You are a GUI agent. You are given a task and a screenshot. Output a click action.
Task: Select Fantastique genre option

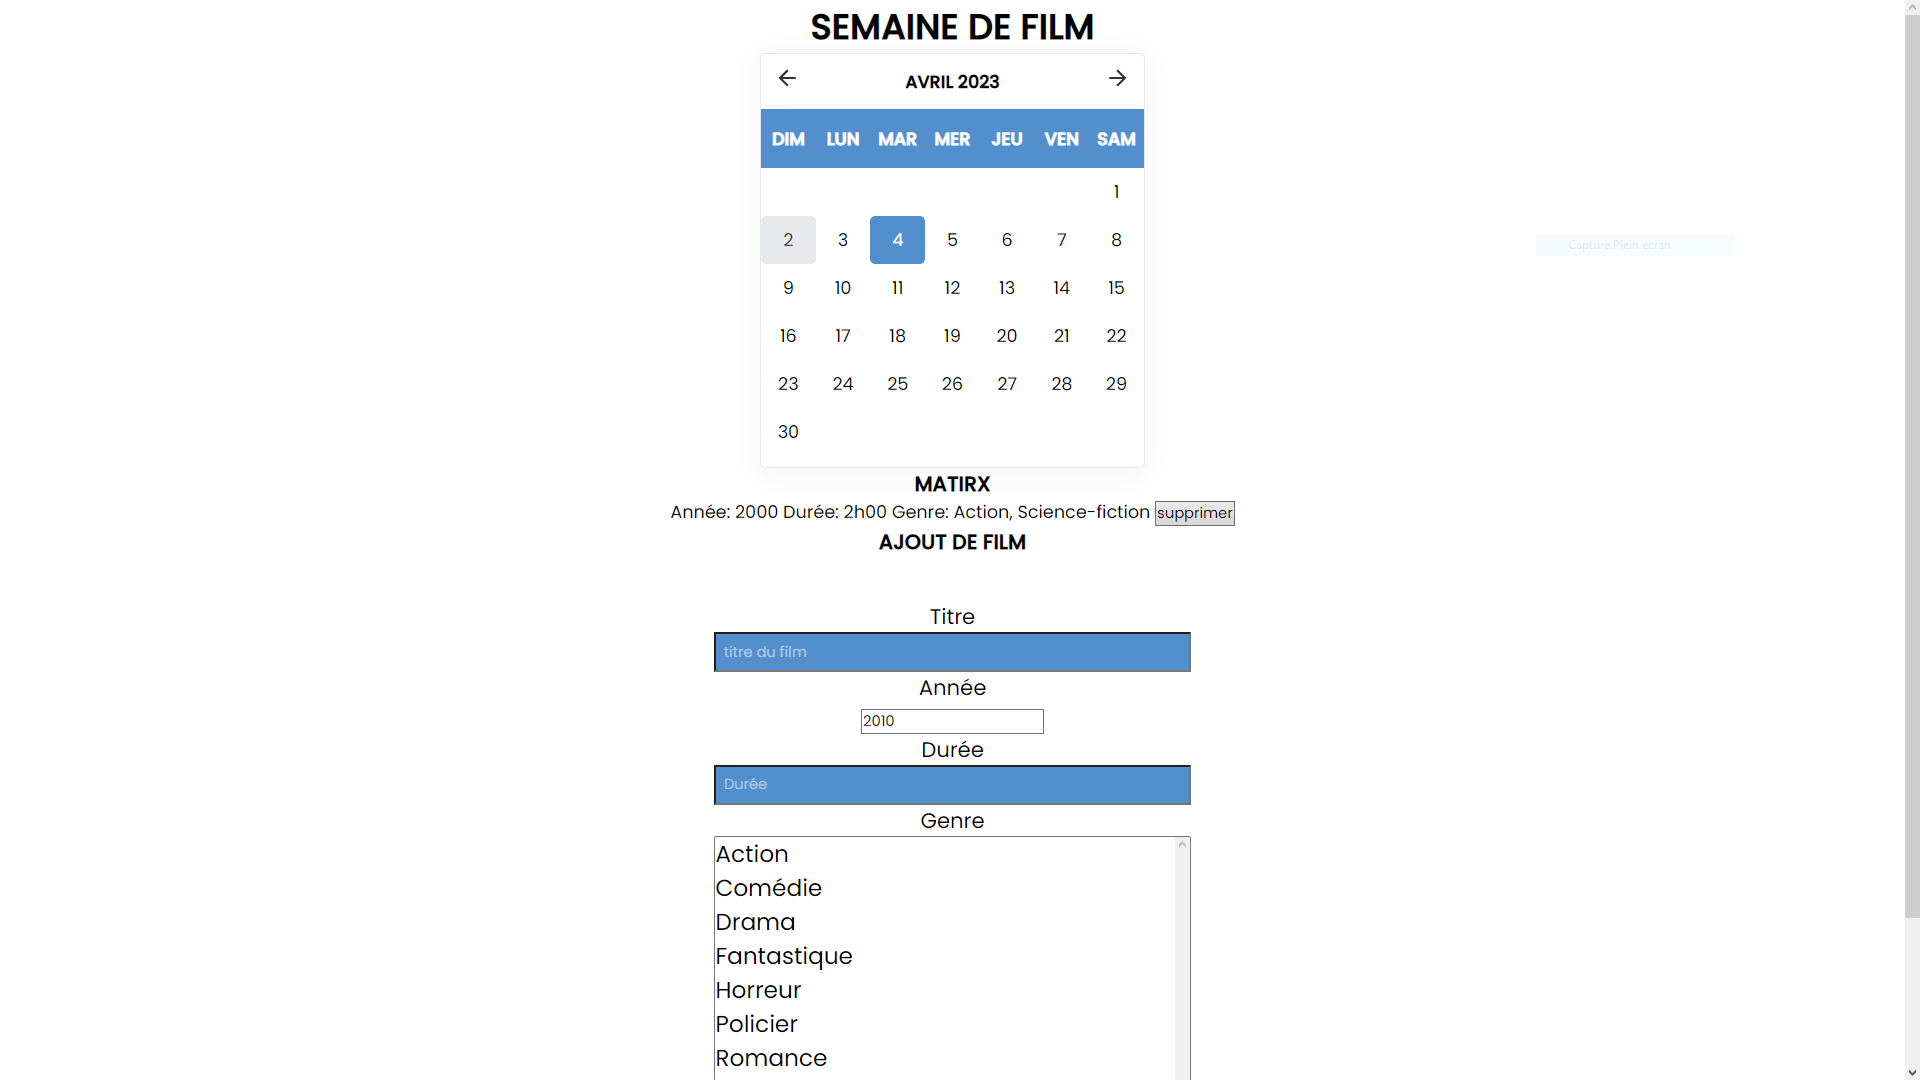(x=784, y=956)
